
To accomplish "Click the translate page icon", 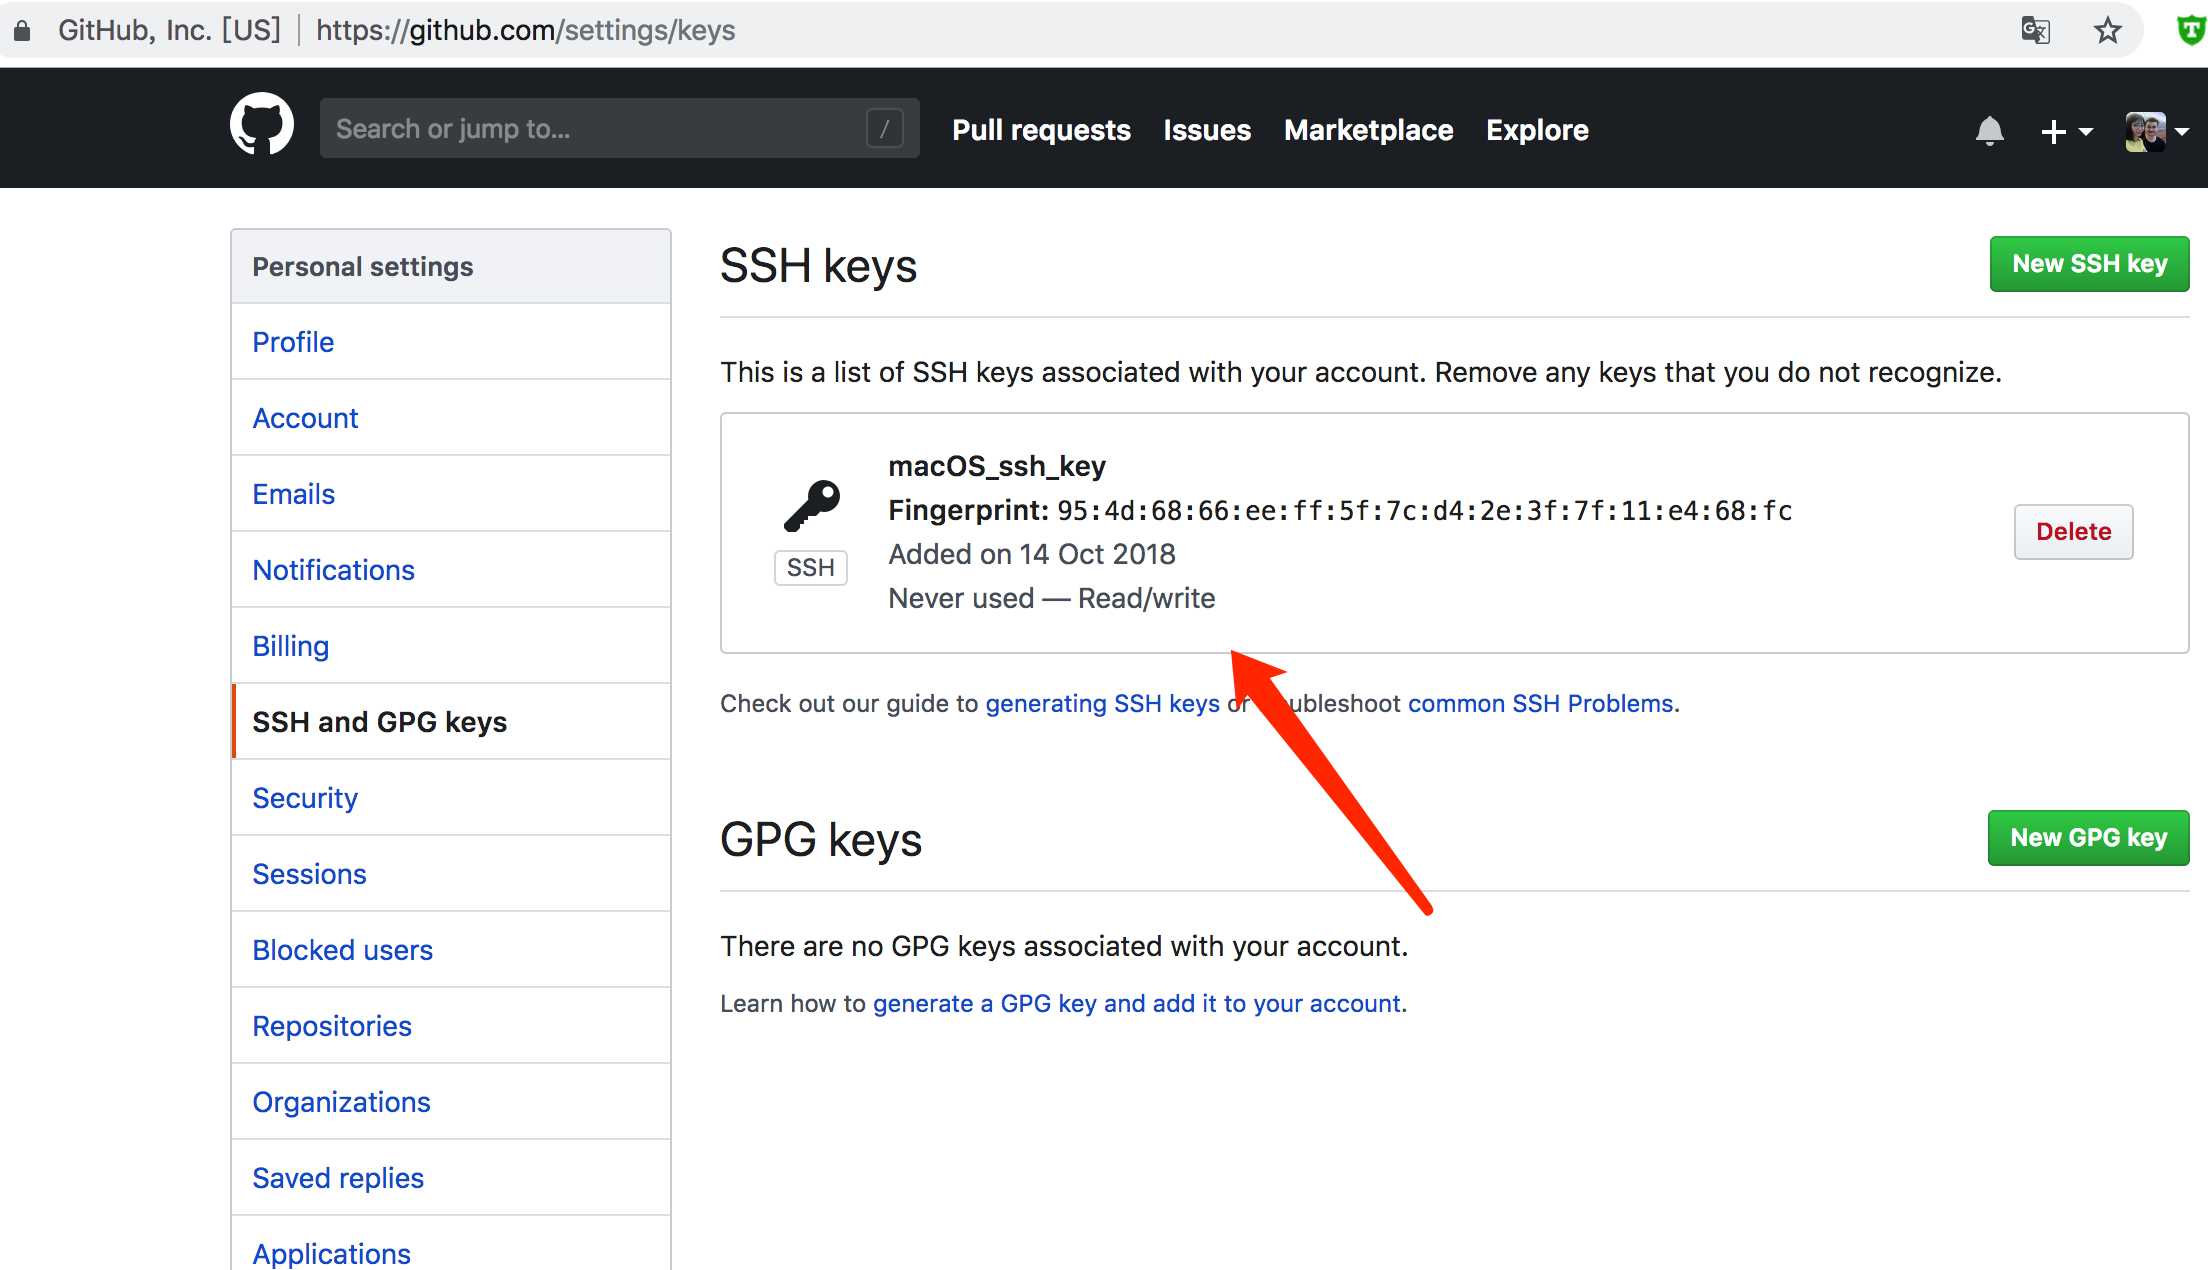I will pos(2035,30).
